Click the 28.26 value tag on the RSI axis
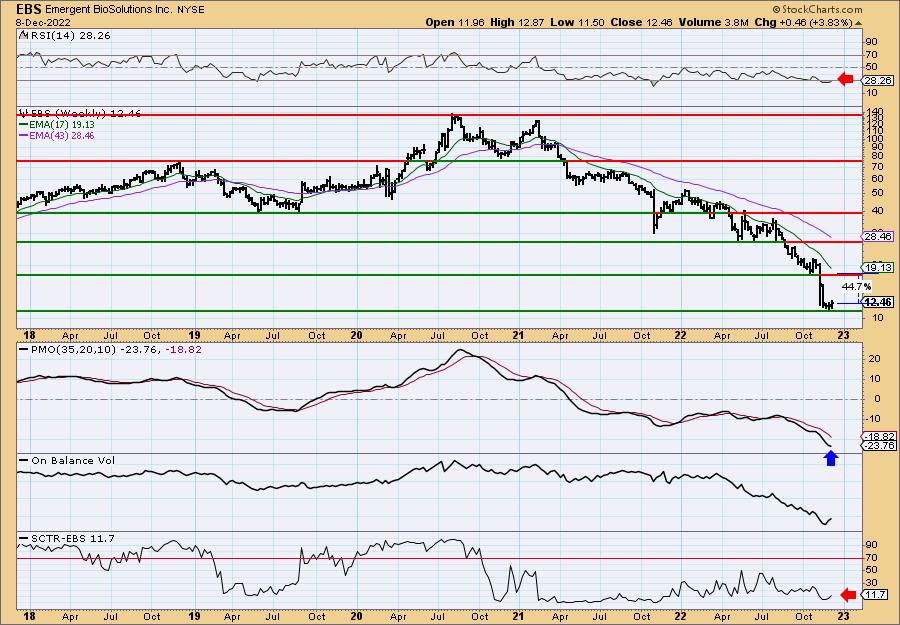The width and height of the screenshot is (900, 625). point(879,80)
